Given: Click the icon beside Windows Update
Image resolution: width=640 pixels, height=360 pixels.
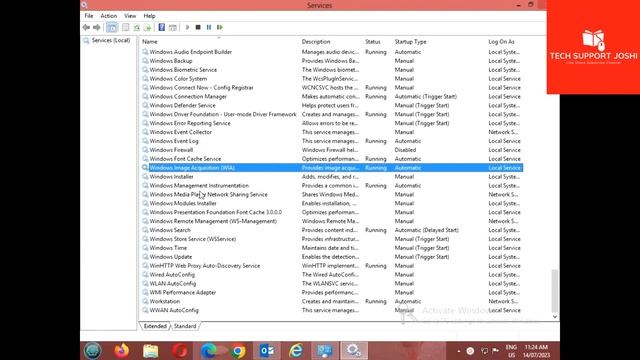Looking at the screenshot, I should pos(145,257).
